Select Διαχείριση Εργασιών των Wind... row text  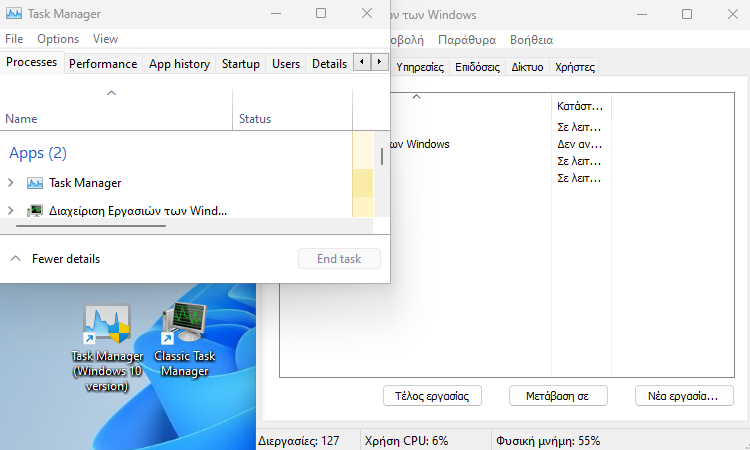138,210
